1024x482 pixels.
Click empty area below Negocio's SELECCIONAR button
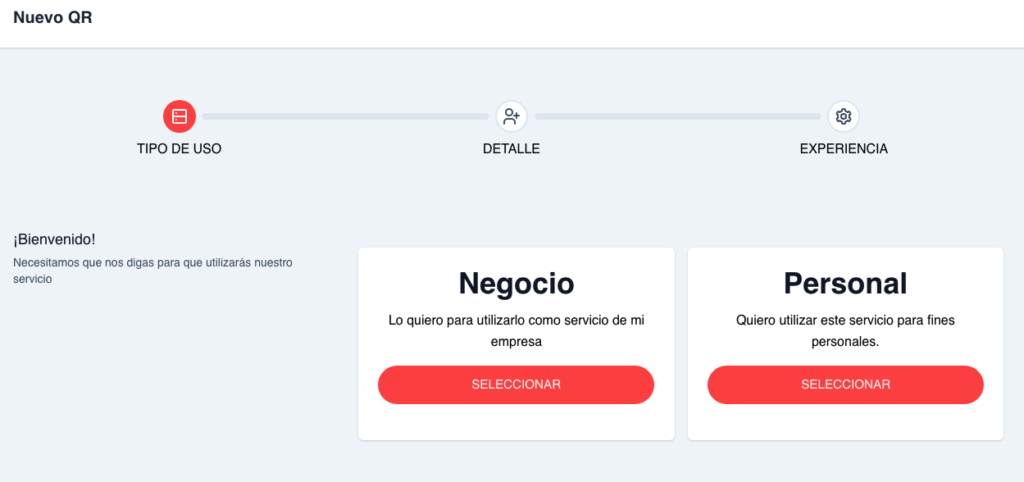[516, 422]
